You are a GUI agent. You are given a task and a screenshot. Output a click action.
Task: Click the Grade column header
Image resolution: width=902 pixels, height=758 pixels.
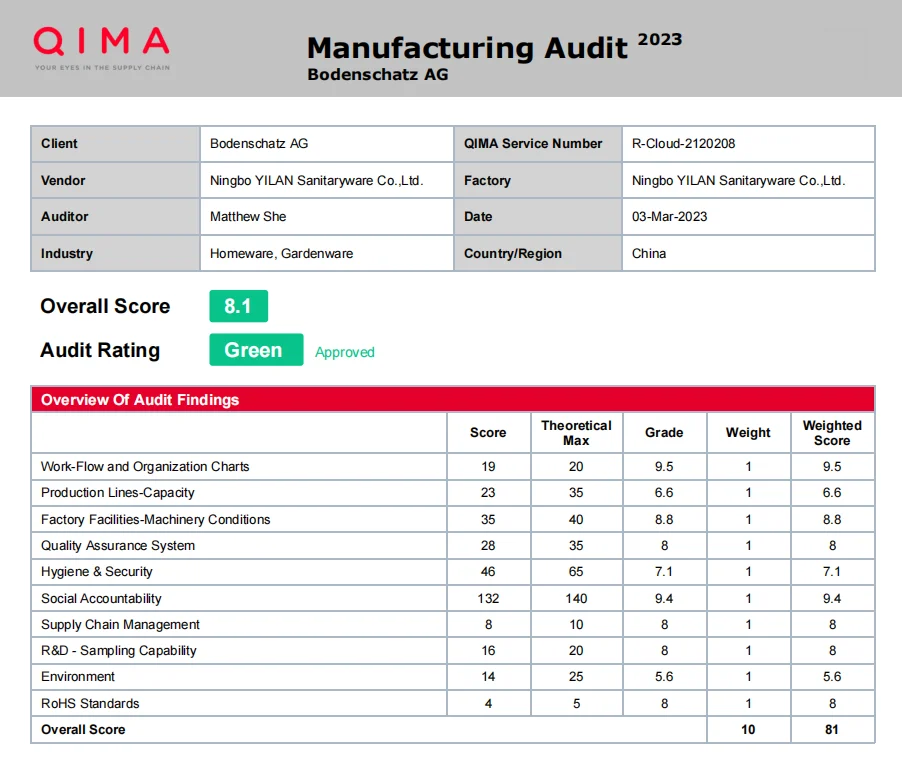coord(664,433)
